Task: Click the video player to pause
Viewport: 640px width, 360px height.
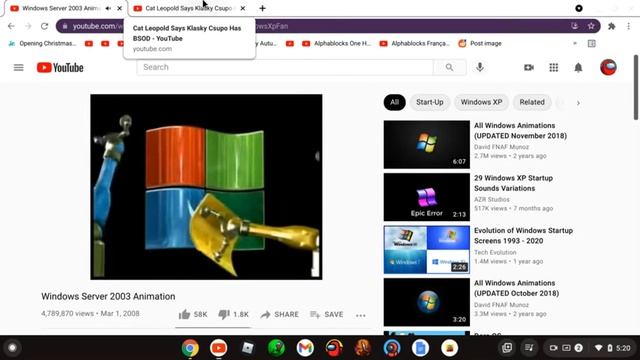Action: [x=206, y=187]
